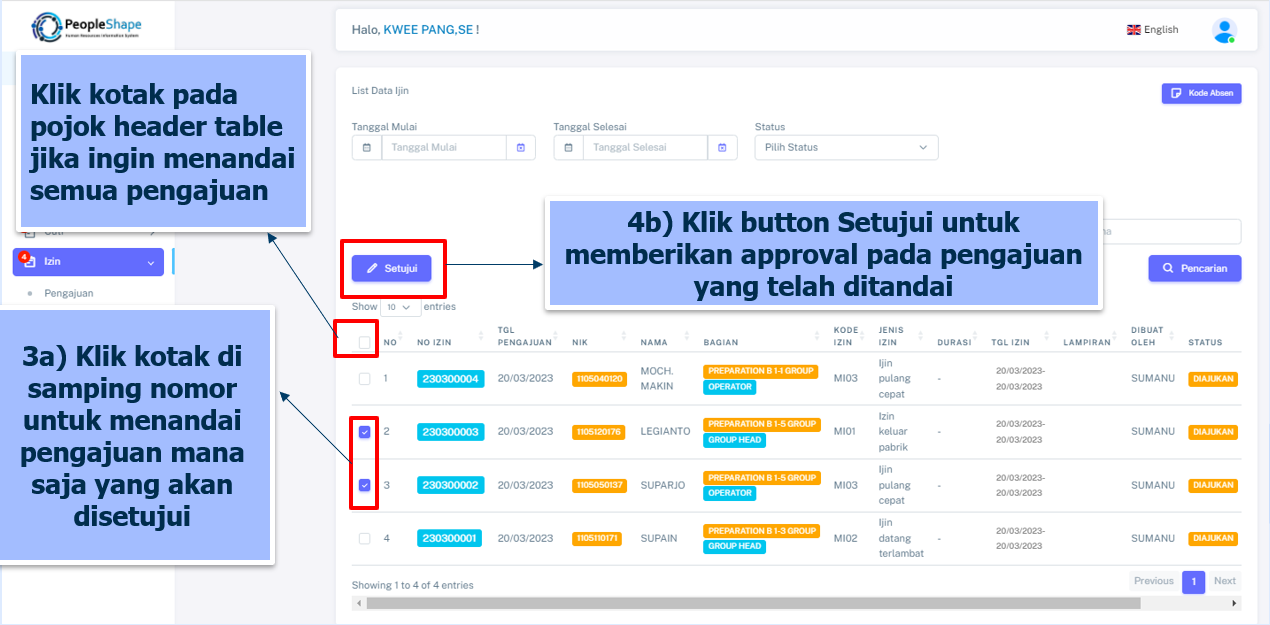Tick the checkbox for SUPAIN's row
This screenshot has width=1270, height=625.
[x=364, y=539]
